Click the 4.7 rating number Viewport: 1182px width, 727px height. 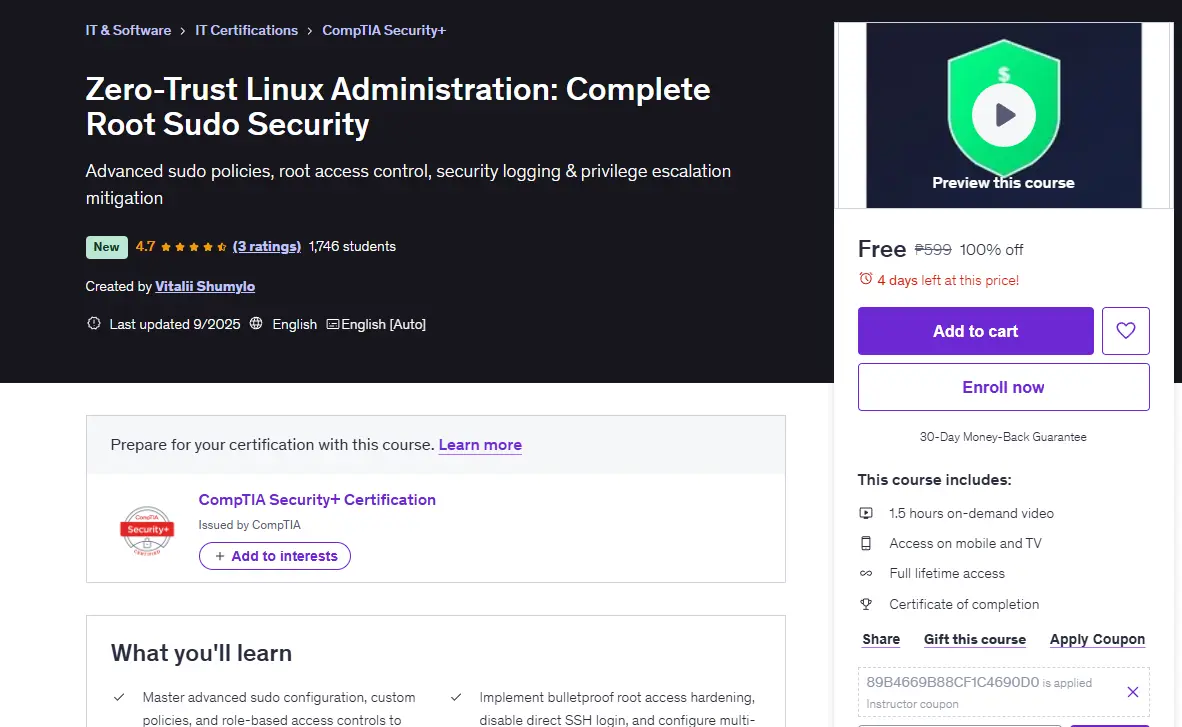145,247
